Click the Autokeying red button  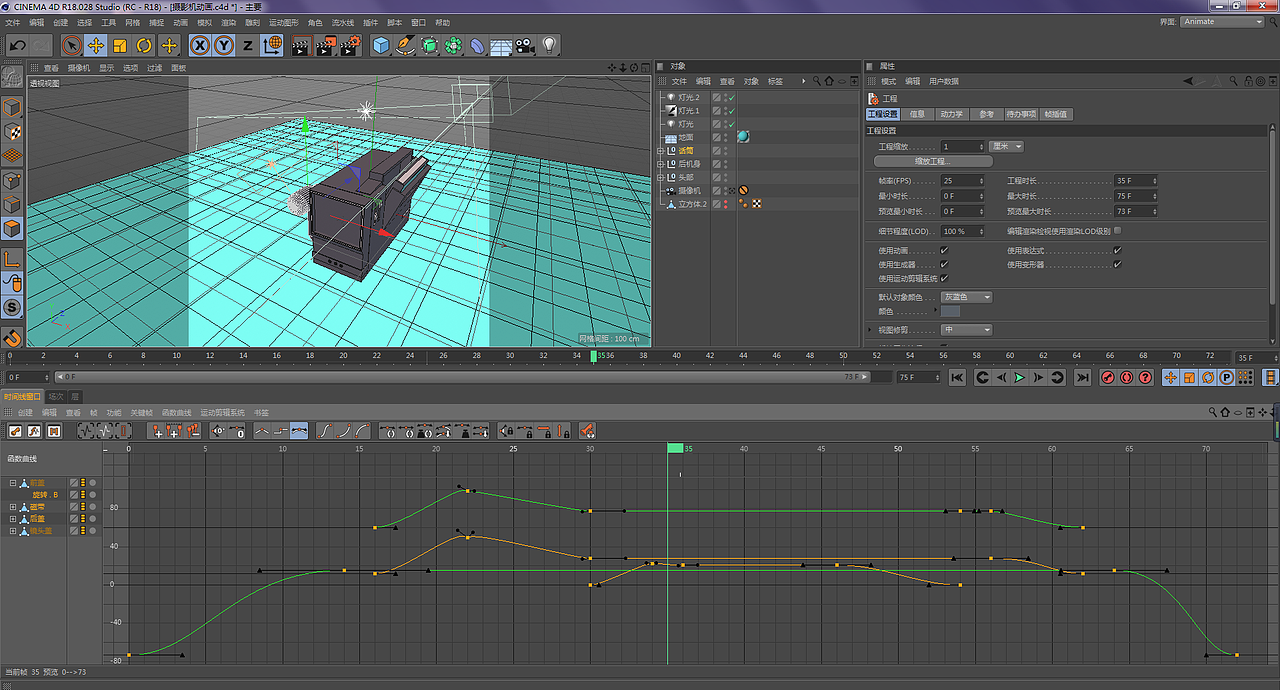click(x=1127, y=377)
